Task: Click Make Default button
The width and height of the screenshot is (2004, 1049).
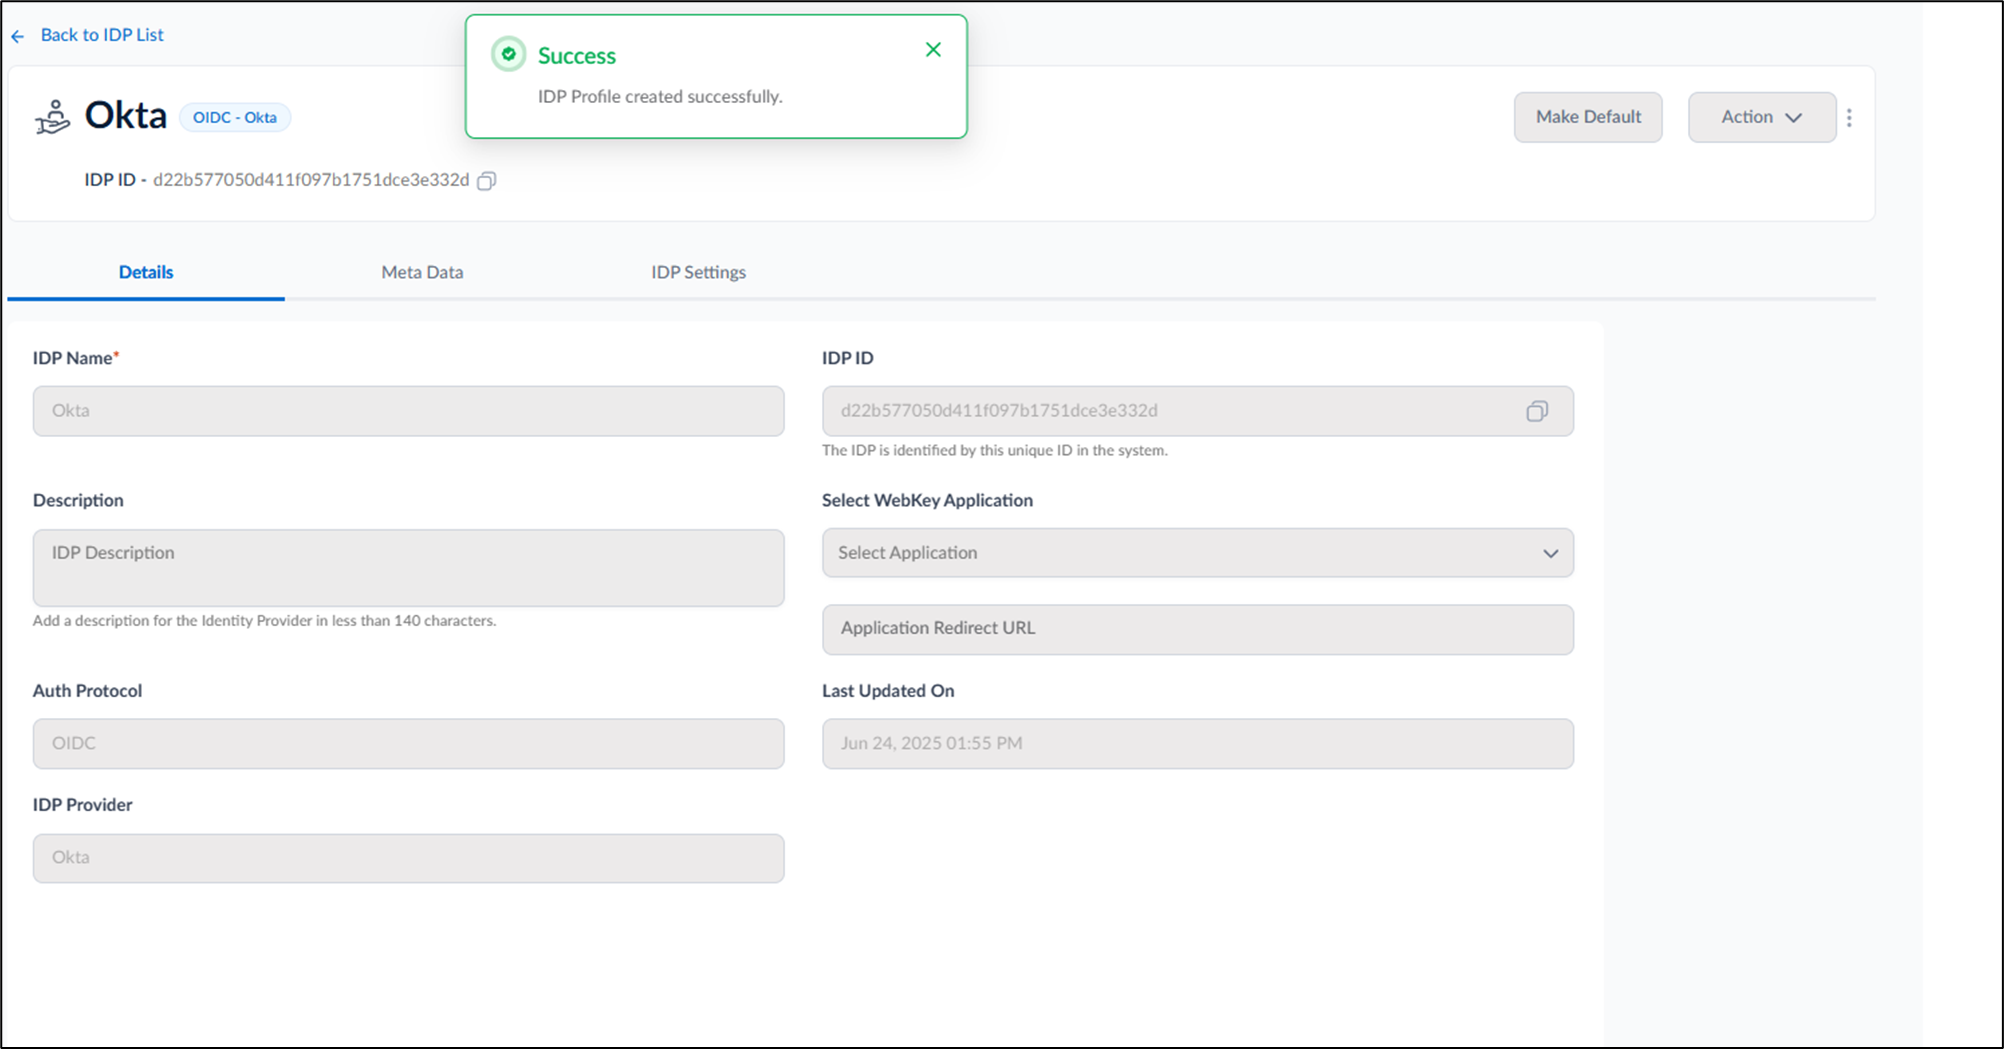Action: [1588, 117]
